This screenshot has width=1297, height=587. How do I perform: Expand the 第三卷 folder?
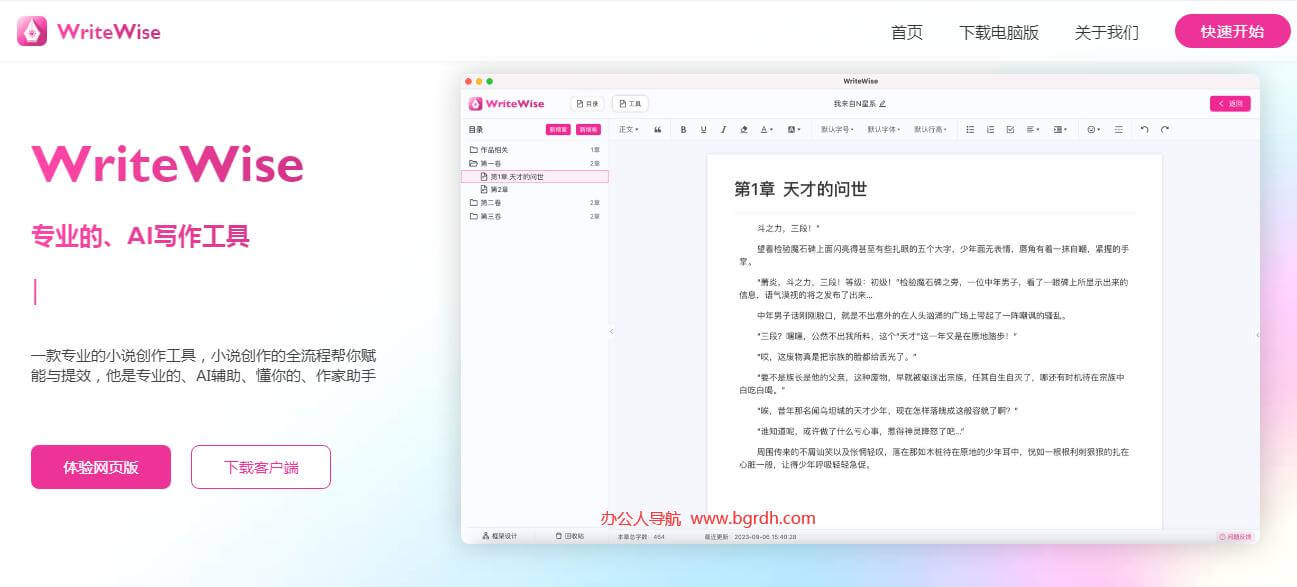(x=535, y=216)
